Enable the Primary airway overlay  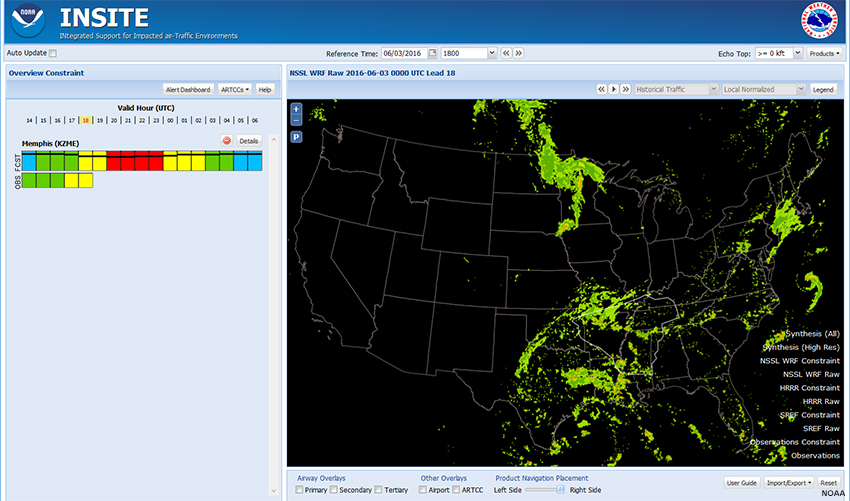(299, 490)
